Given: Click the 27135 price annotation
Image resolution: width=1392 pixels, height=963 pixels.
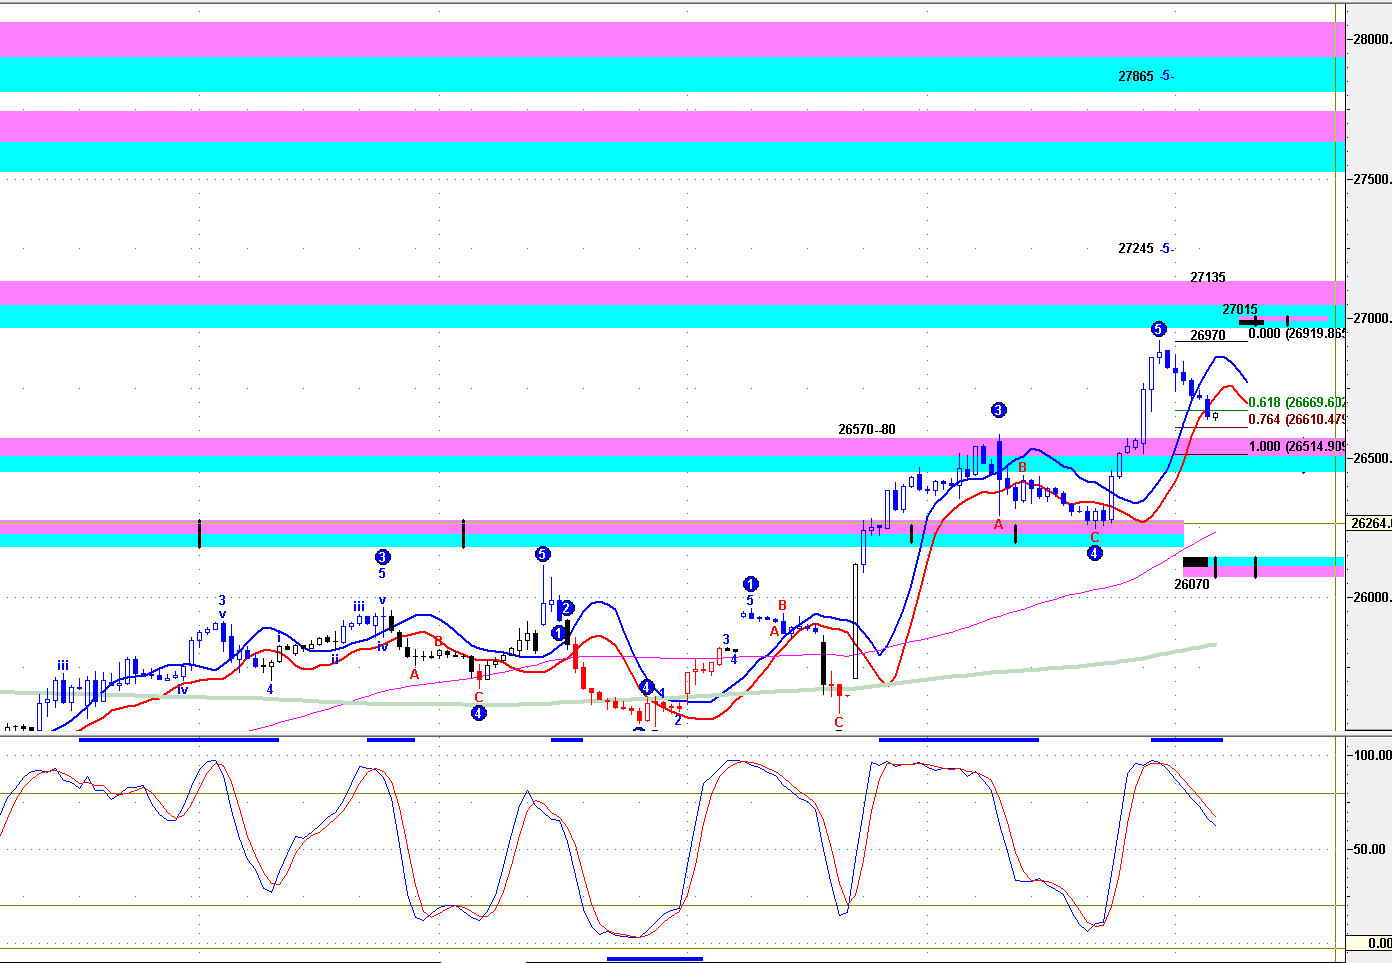Looking at the screenshot, I should point(1207,277).
